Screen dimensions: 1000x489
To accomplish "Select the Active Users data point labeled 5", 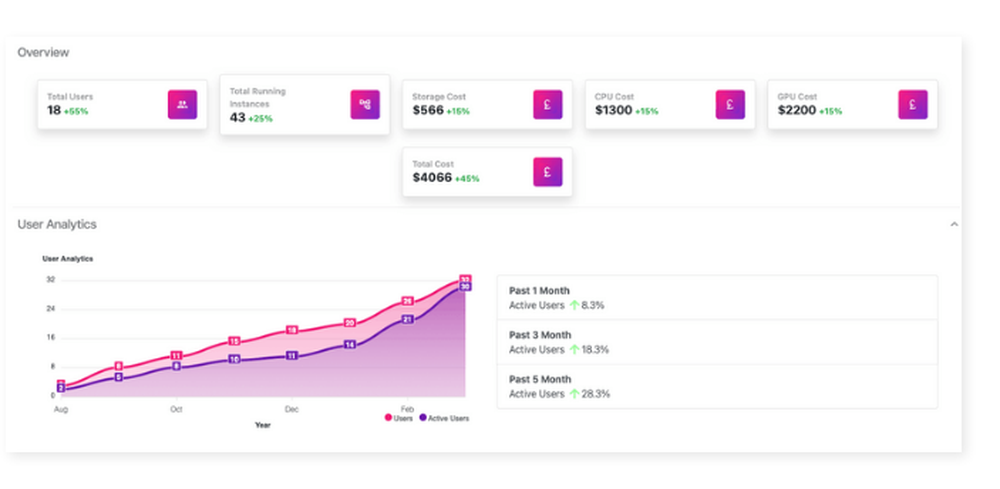I will (x=119, y=377).
